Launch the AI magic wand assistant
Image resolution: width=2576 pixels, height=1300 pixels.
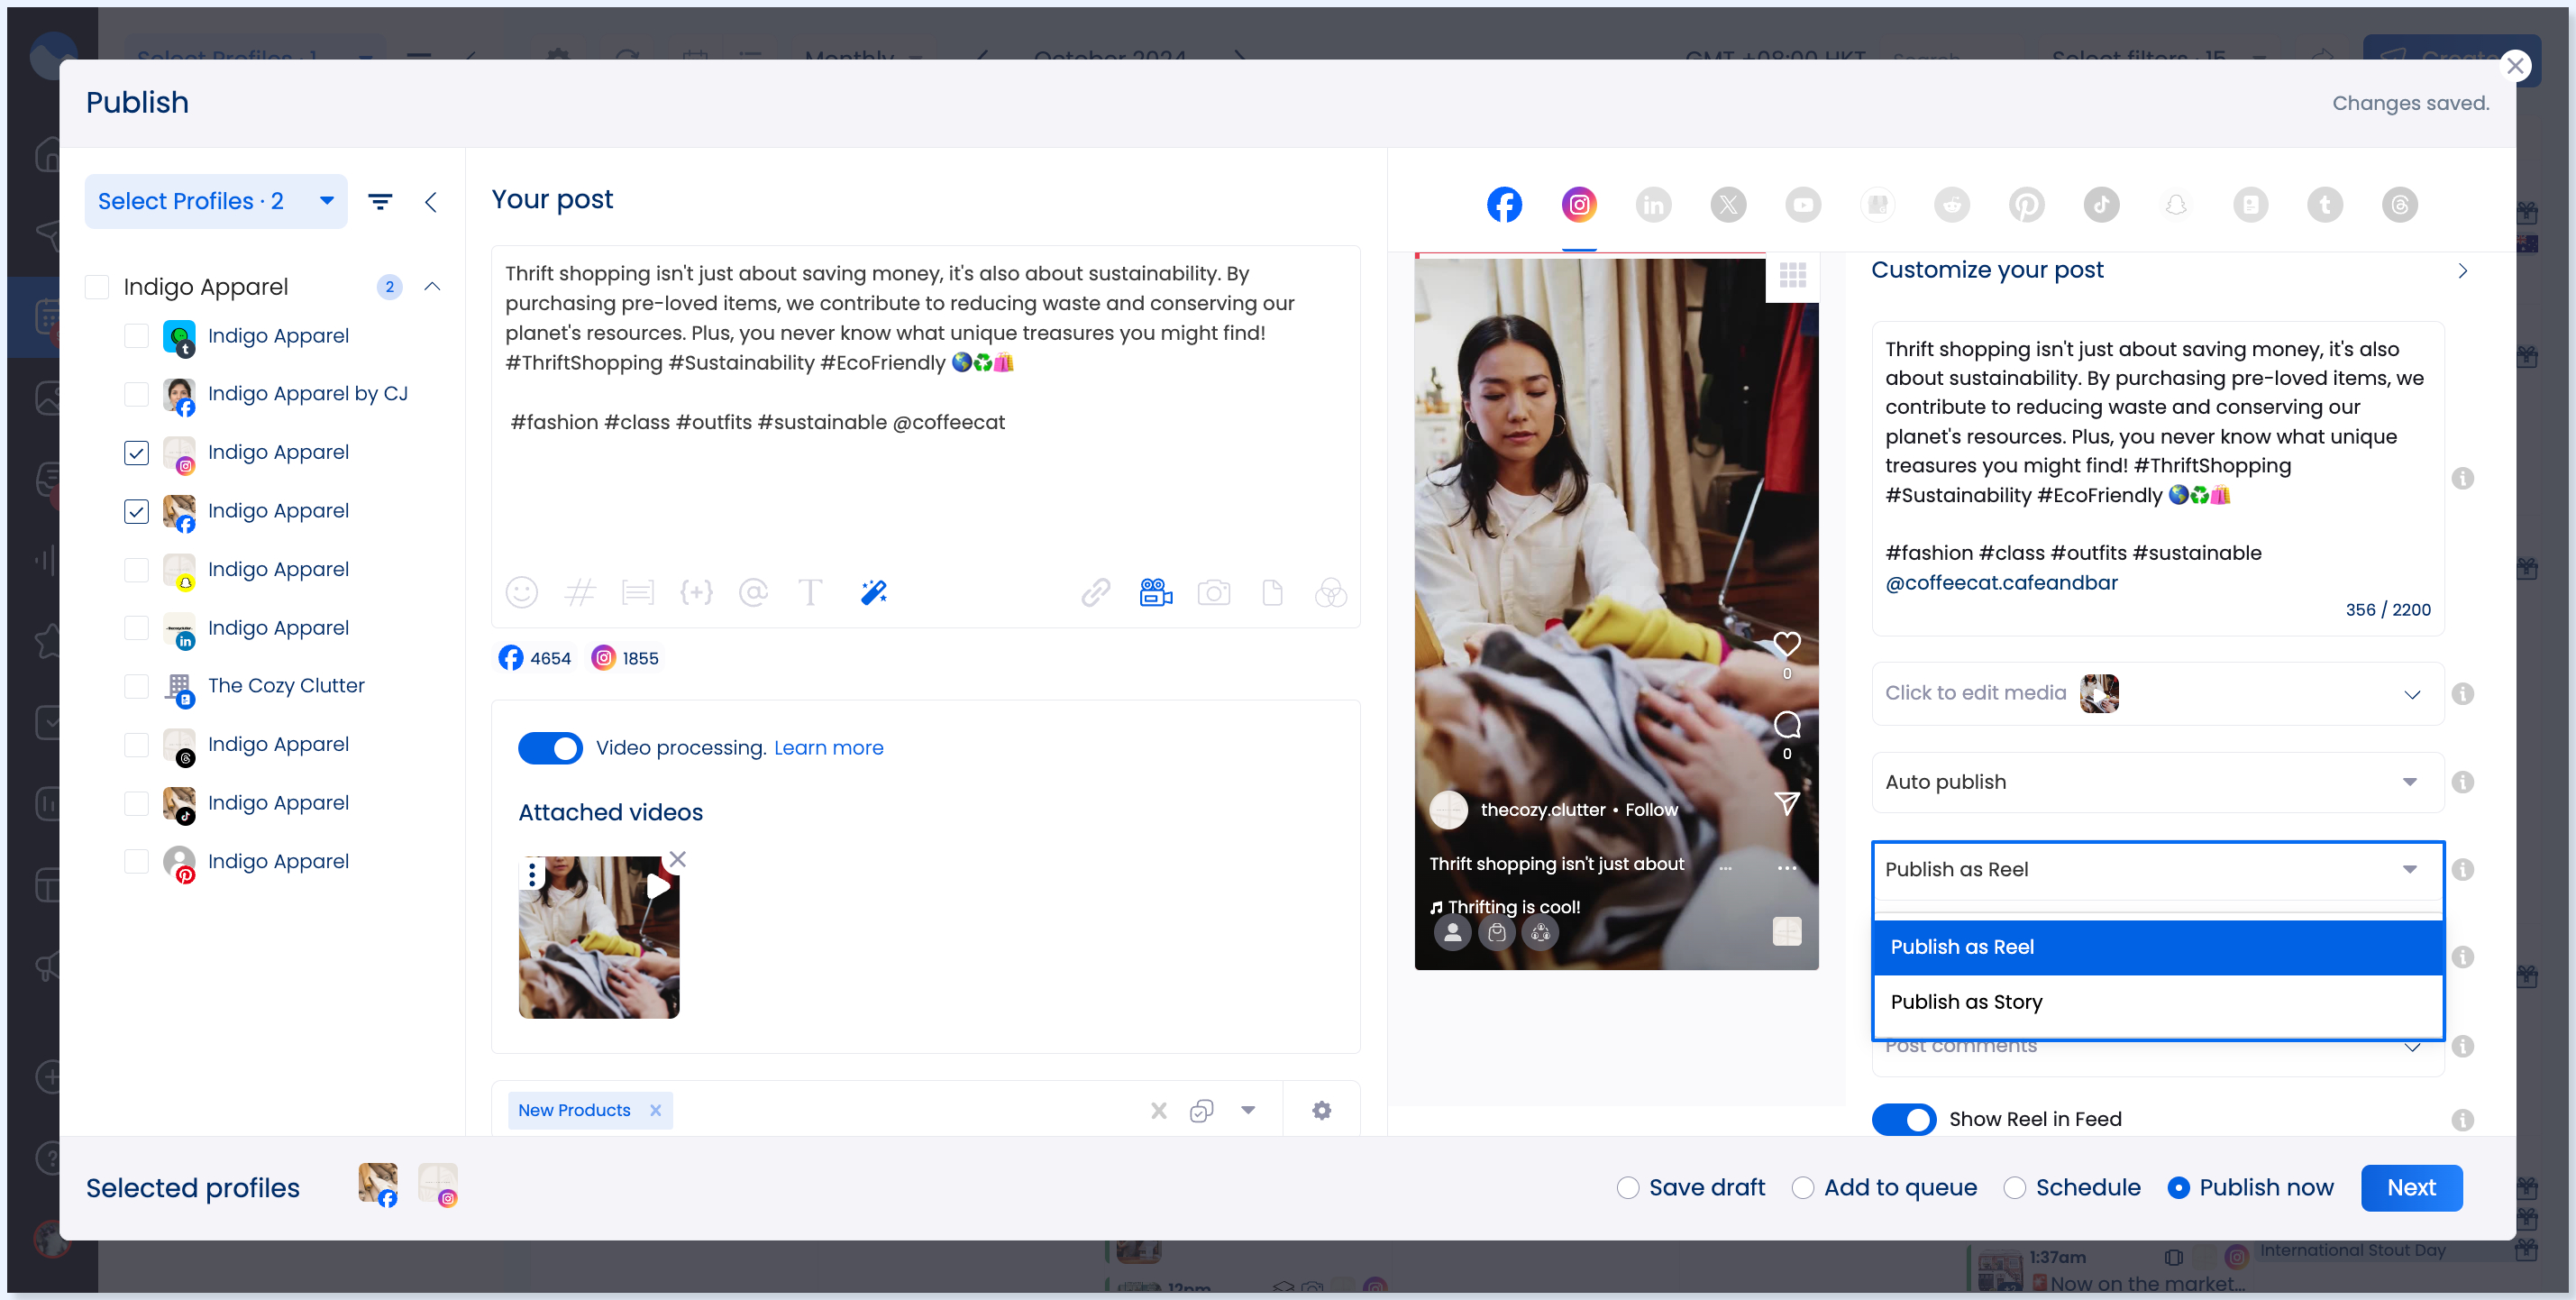(x=873, y=593)
